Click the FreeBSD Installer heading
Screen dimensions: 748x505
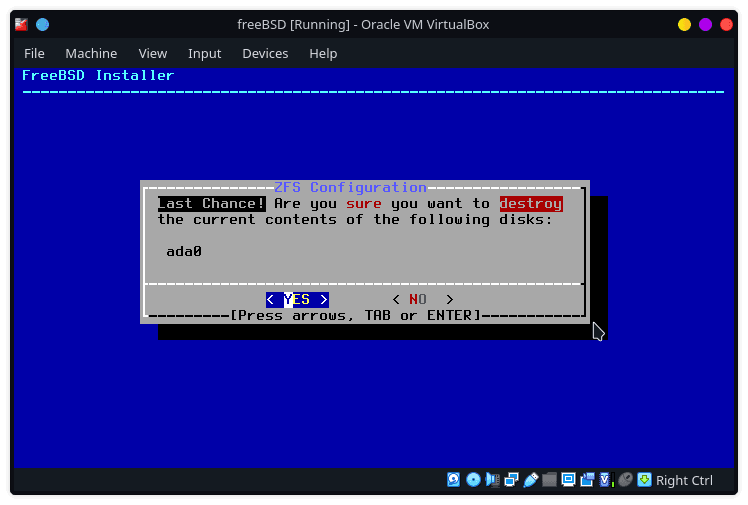coord(98,75)
